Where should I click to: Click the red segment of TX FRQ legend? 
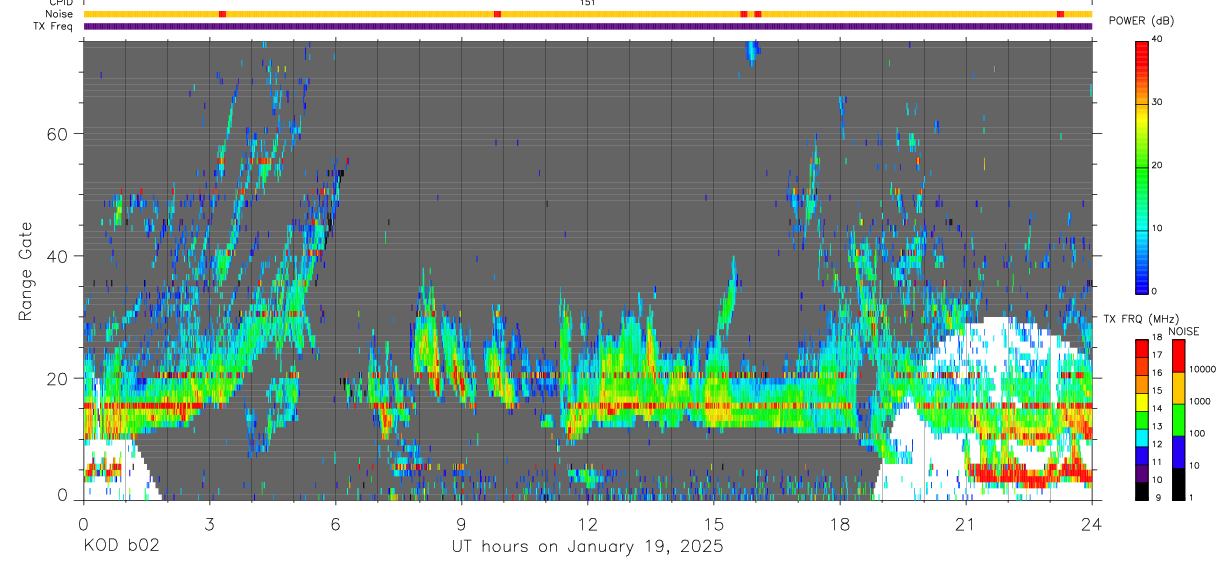click(x=1142, y=344)
